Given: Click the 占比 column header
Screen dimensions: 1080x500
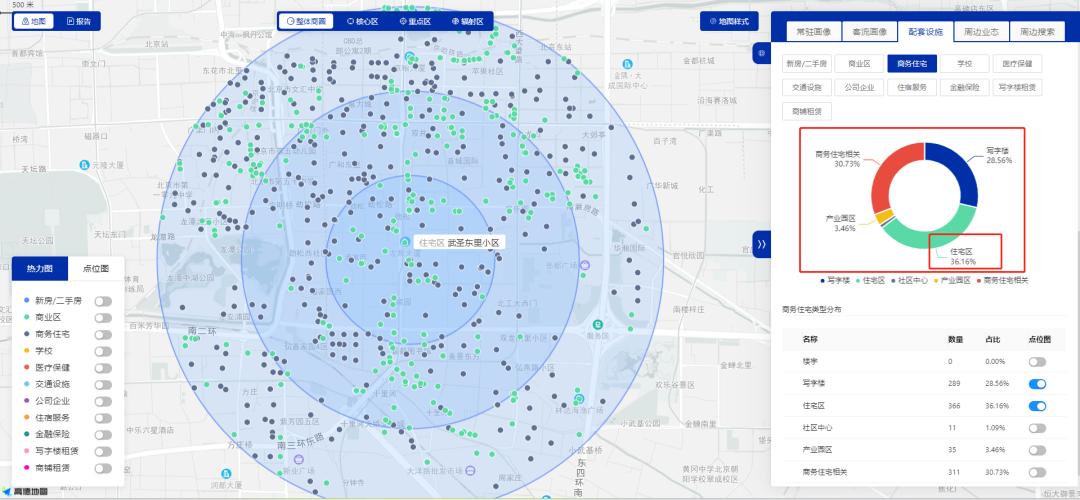Looking at the screenshot, I should (x=993, y=340).
